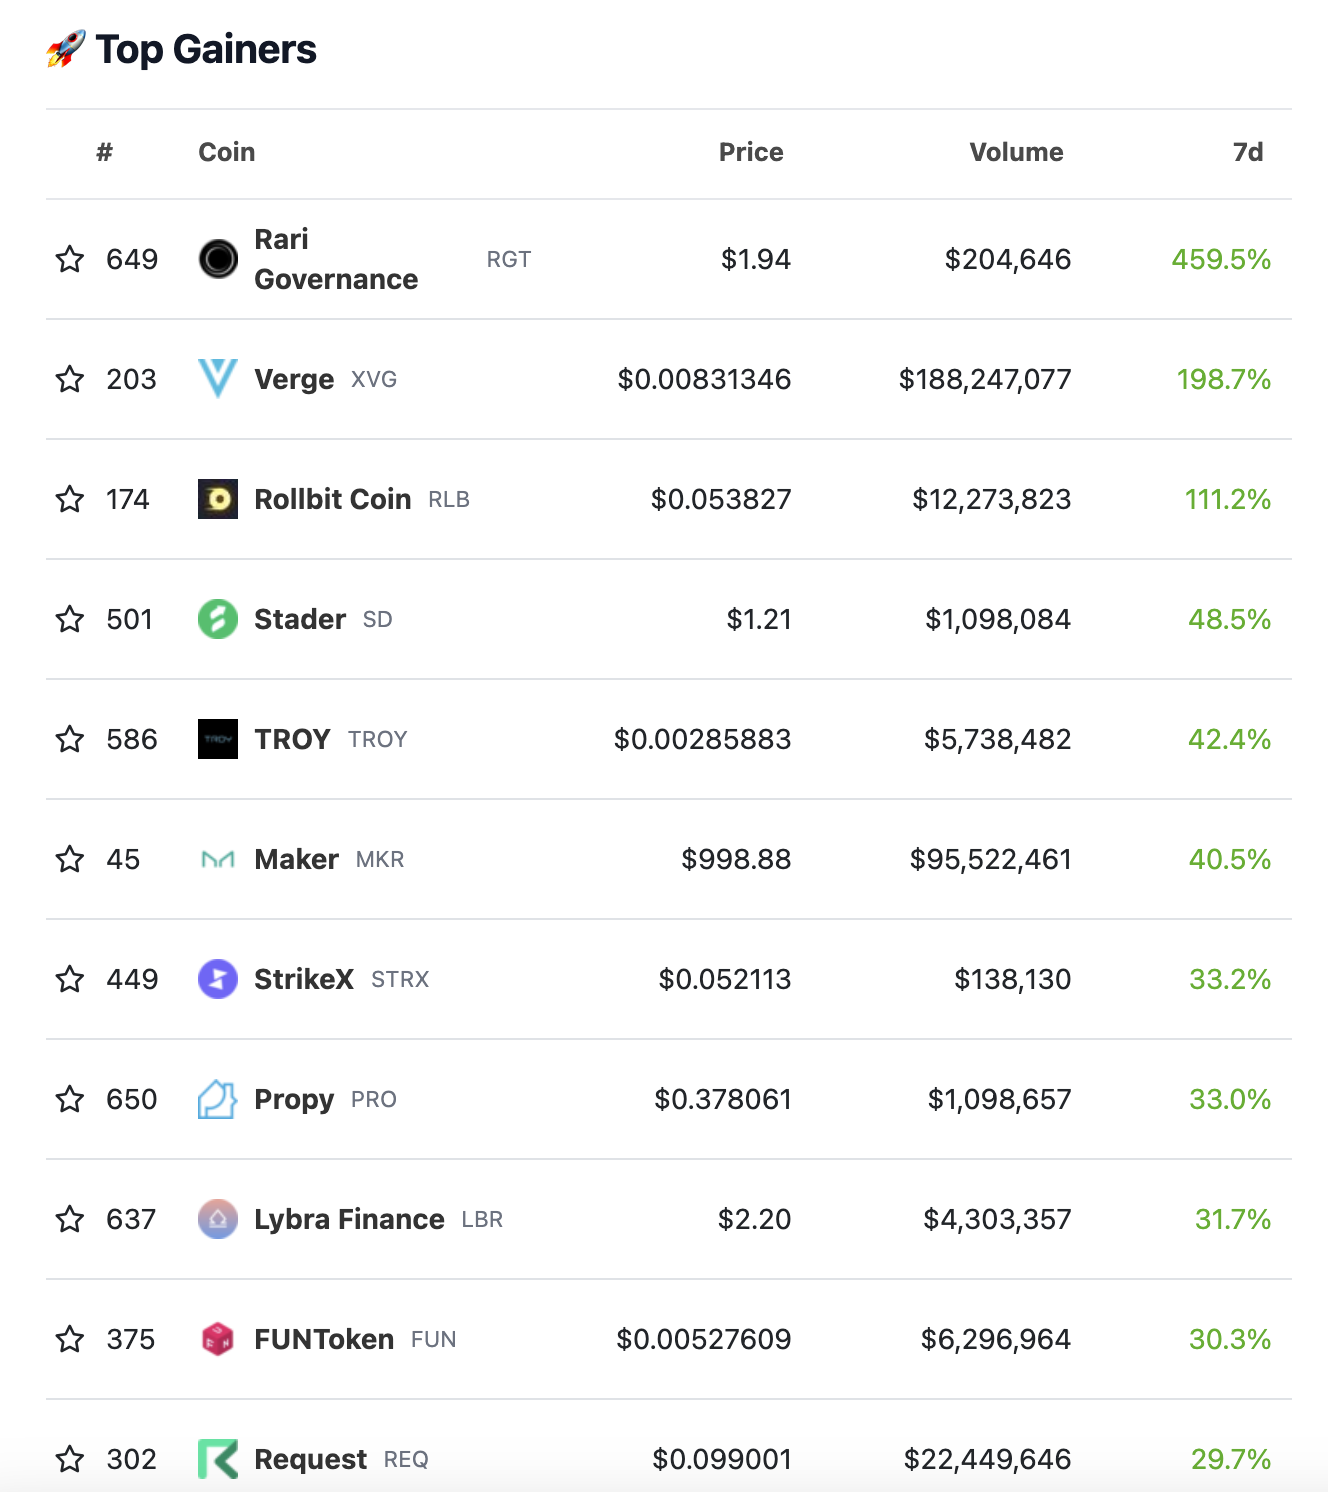
Task: Sort table by Price column header
Action: [751, 152]
